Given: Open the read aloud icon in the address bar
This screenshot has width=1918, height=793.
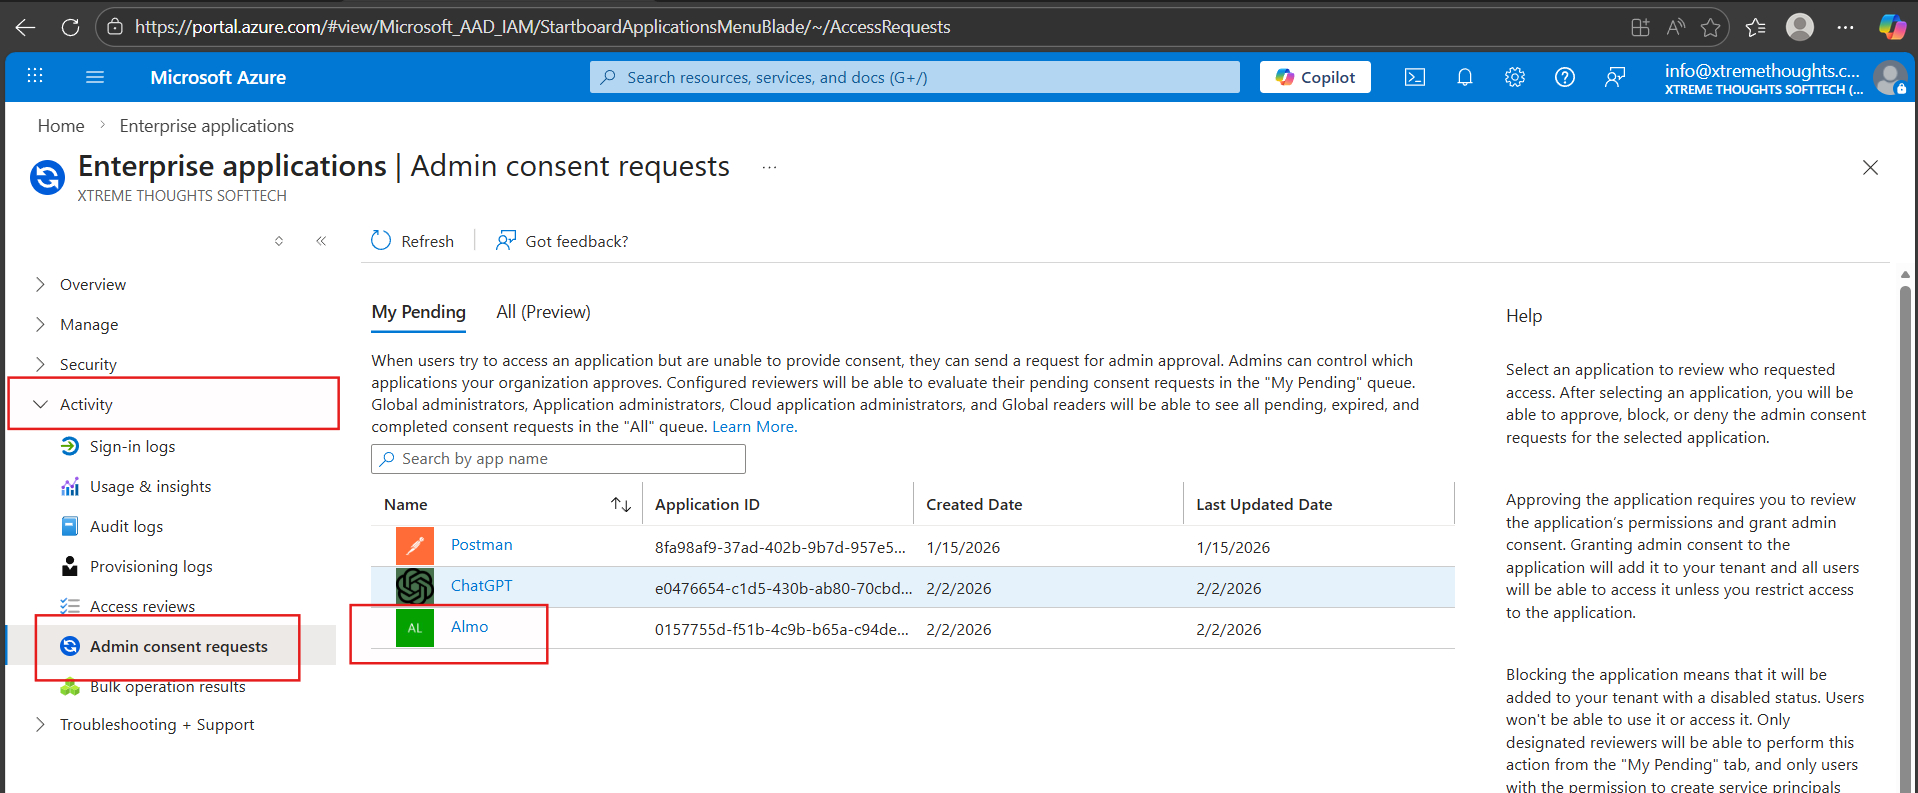Looking at the screenshot, I should pyautogui.click(x=1676, y=27).
